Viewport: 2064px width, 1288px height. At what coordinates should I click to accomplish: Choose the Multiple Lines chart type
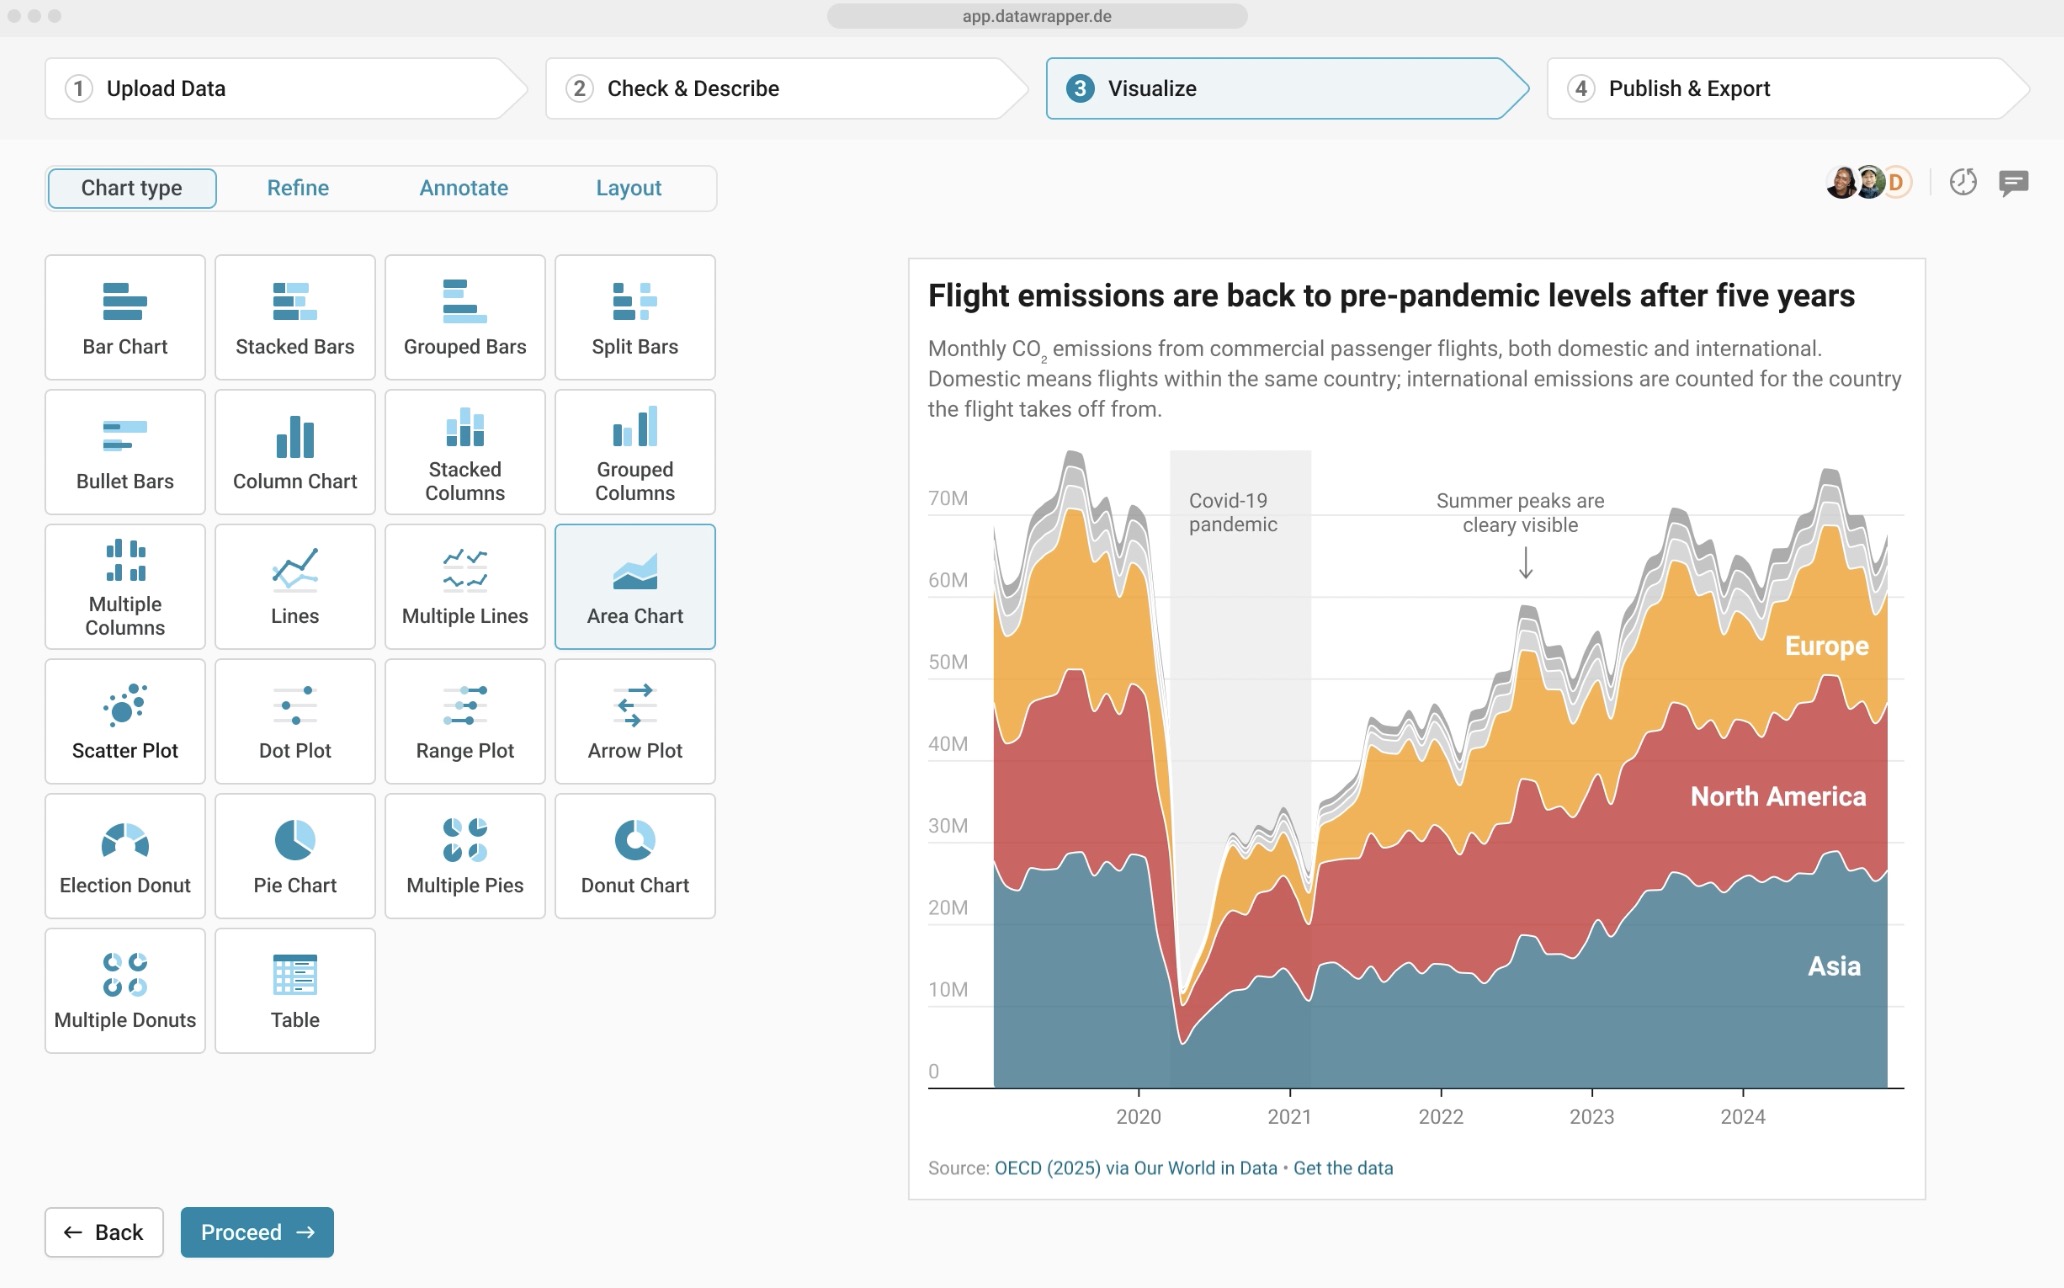coord(465,587)
